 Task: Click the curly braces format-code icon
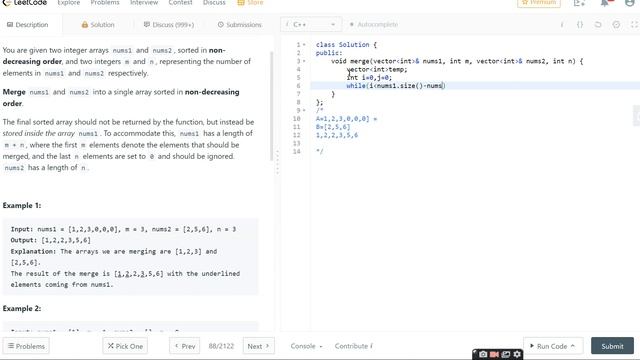click(x=580, y=24)
